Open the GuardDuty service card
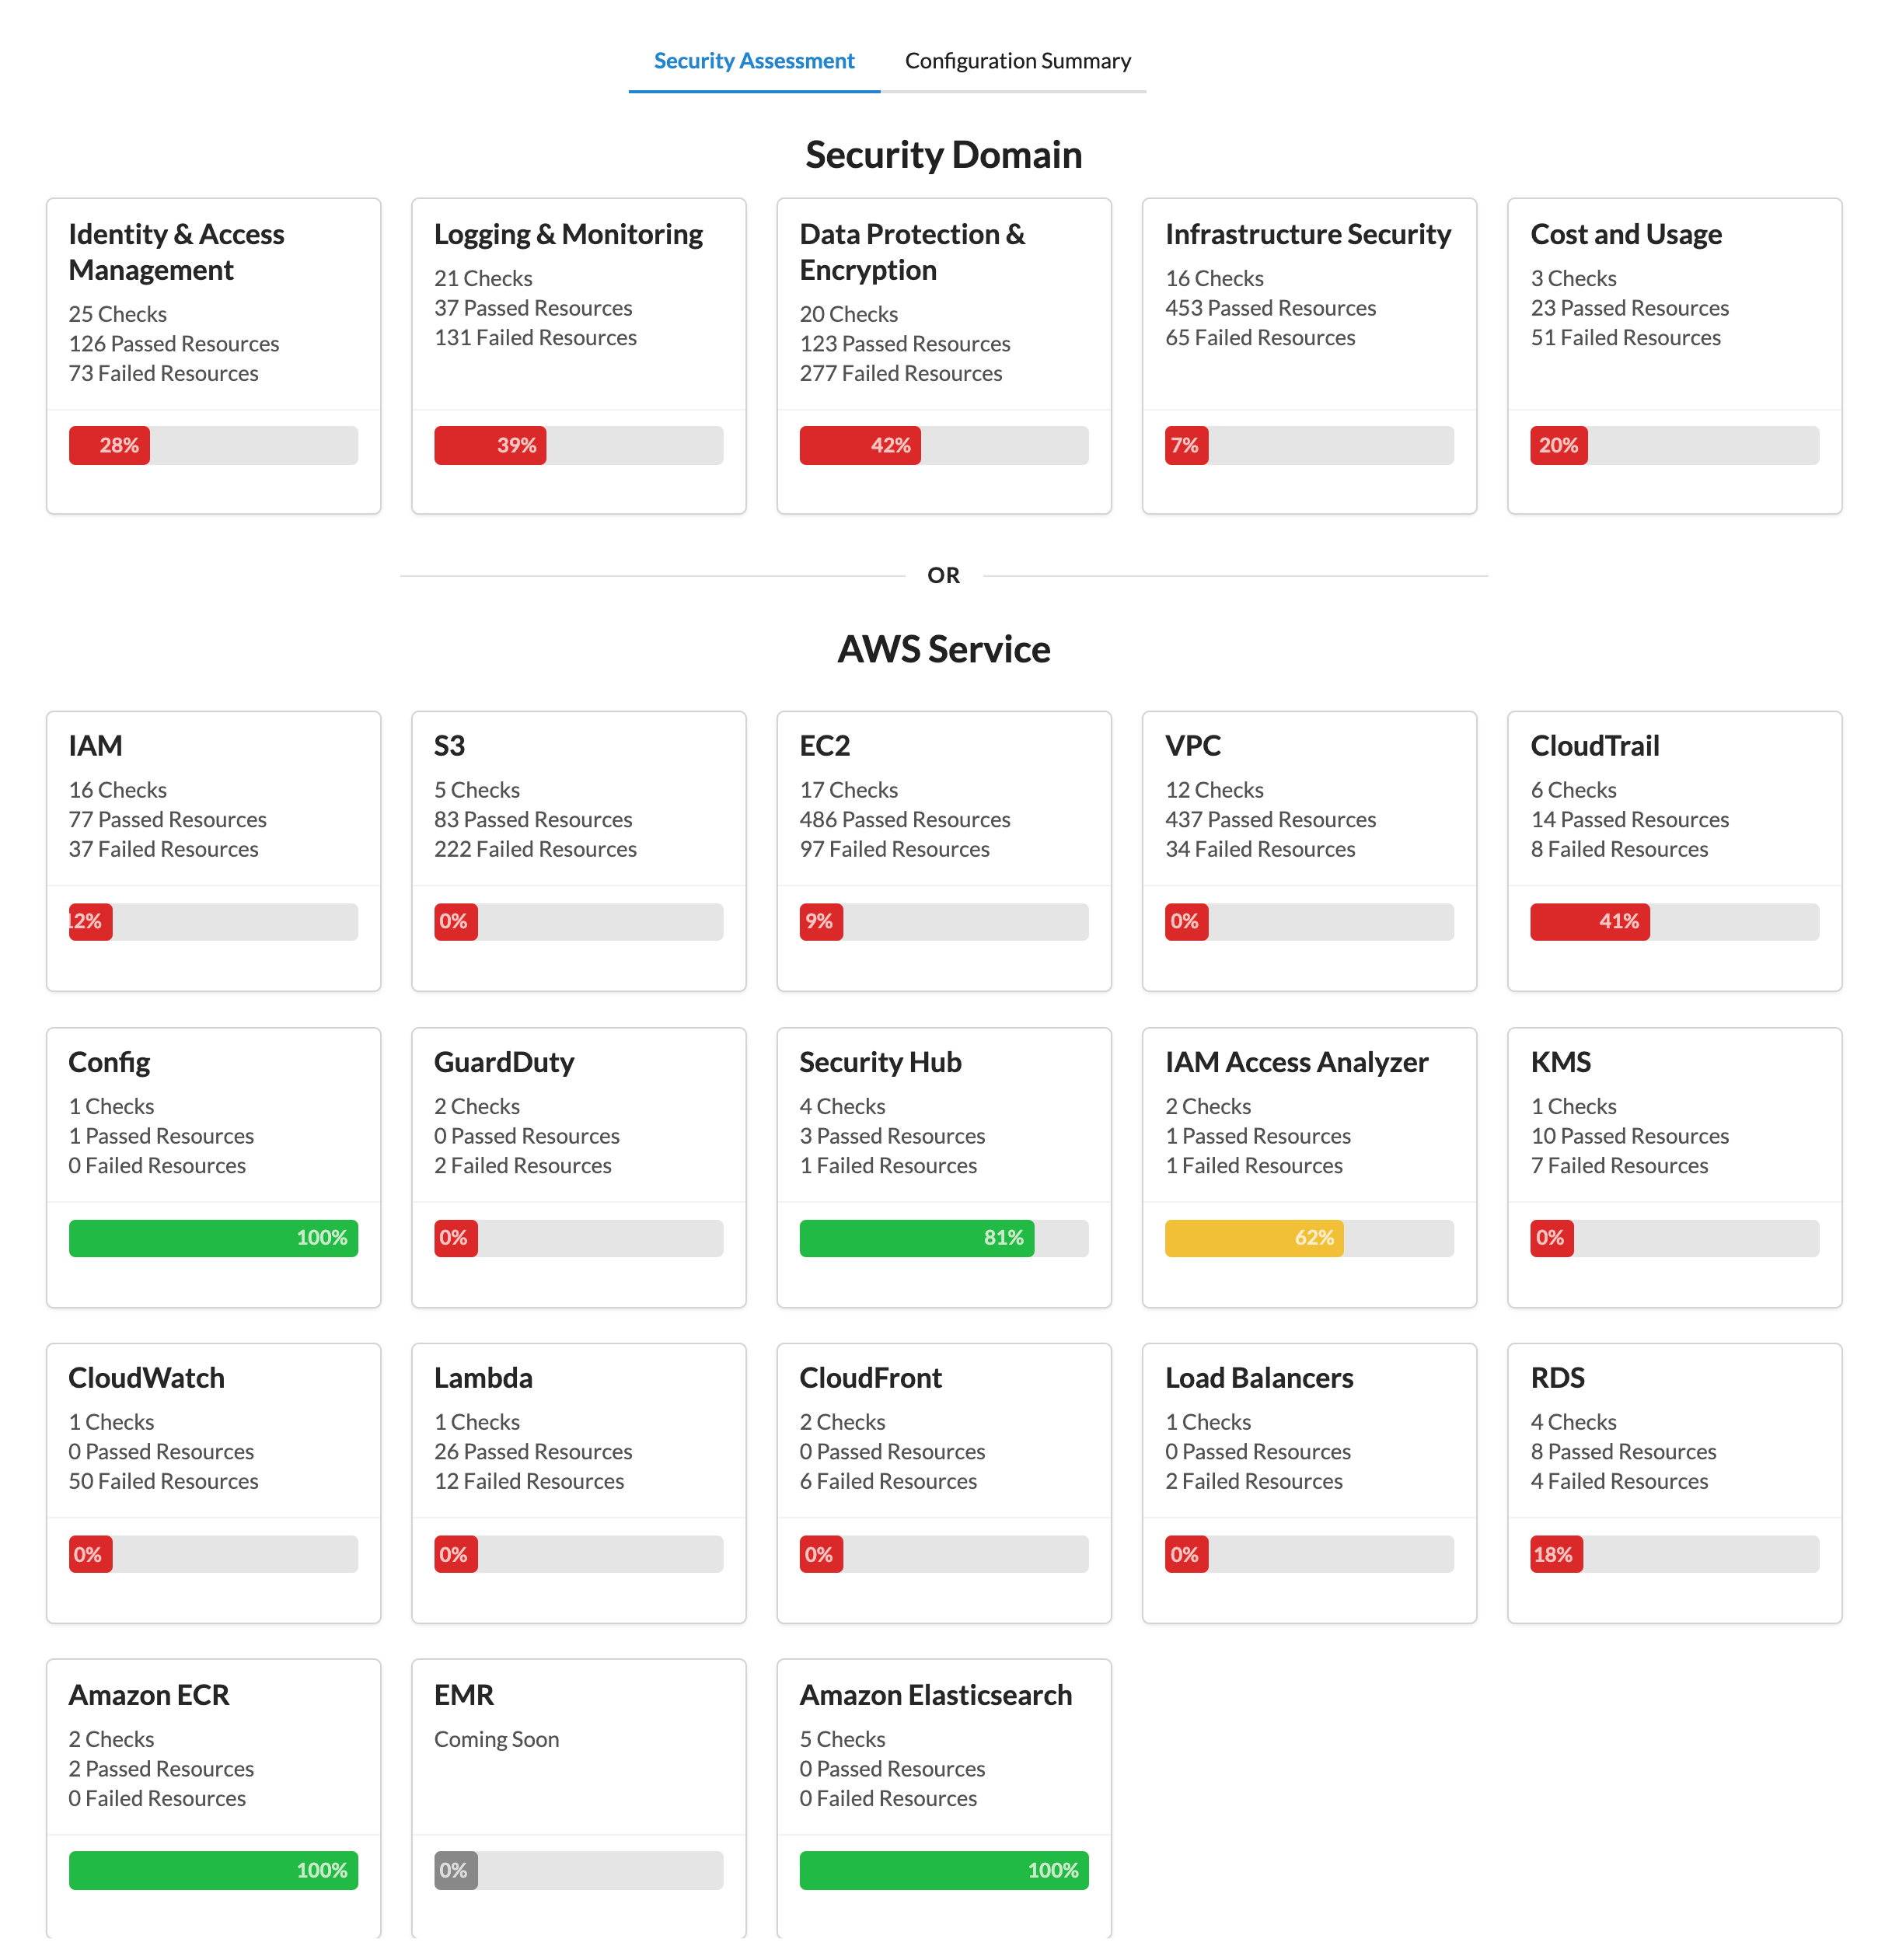1885x1960 pixels. 578,1165
